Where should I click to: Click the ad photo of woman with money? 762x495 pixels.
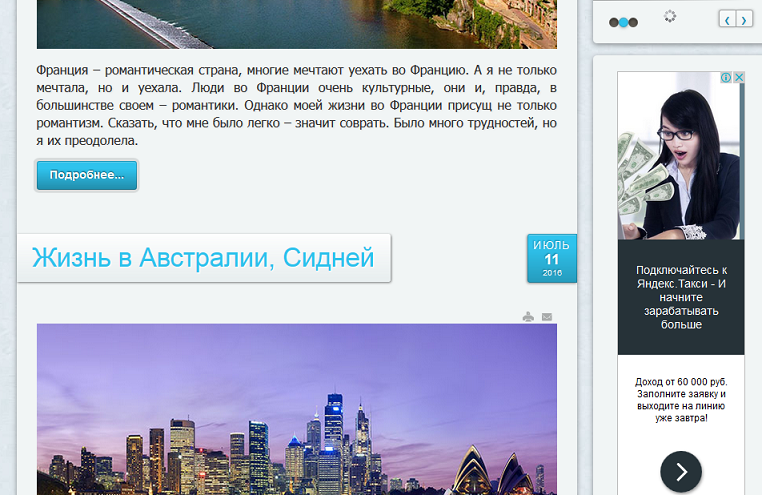[x=681, y=155]
